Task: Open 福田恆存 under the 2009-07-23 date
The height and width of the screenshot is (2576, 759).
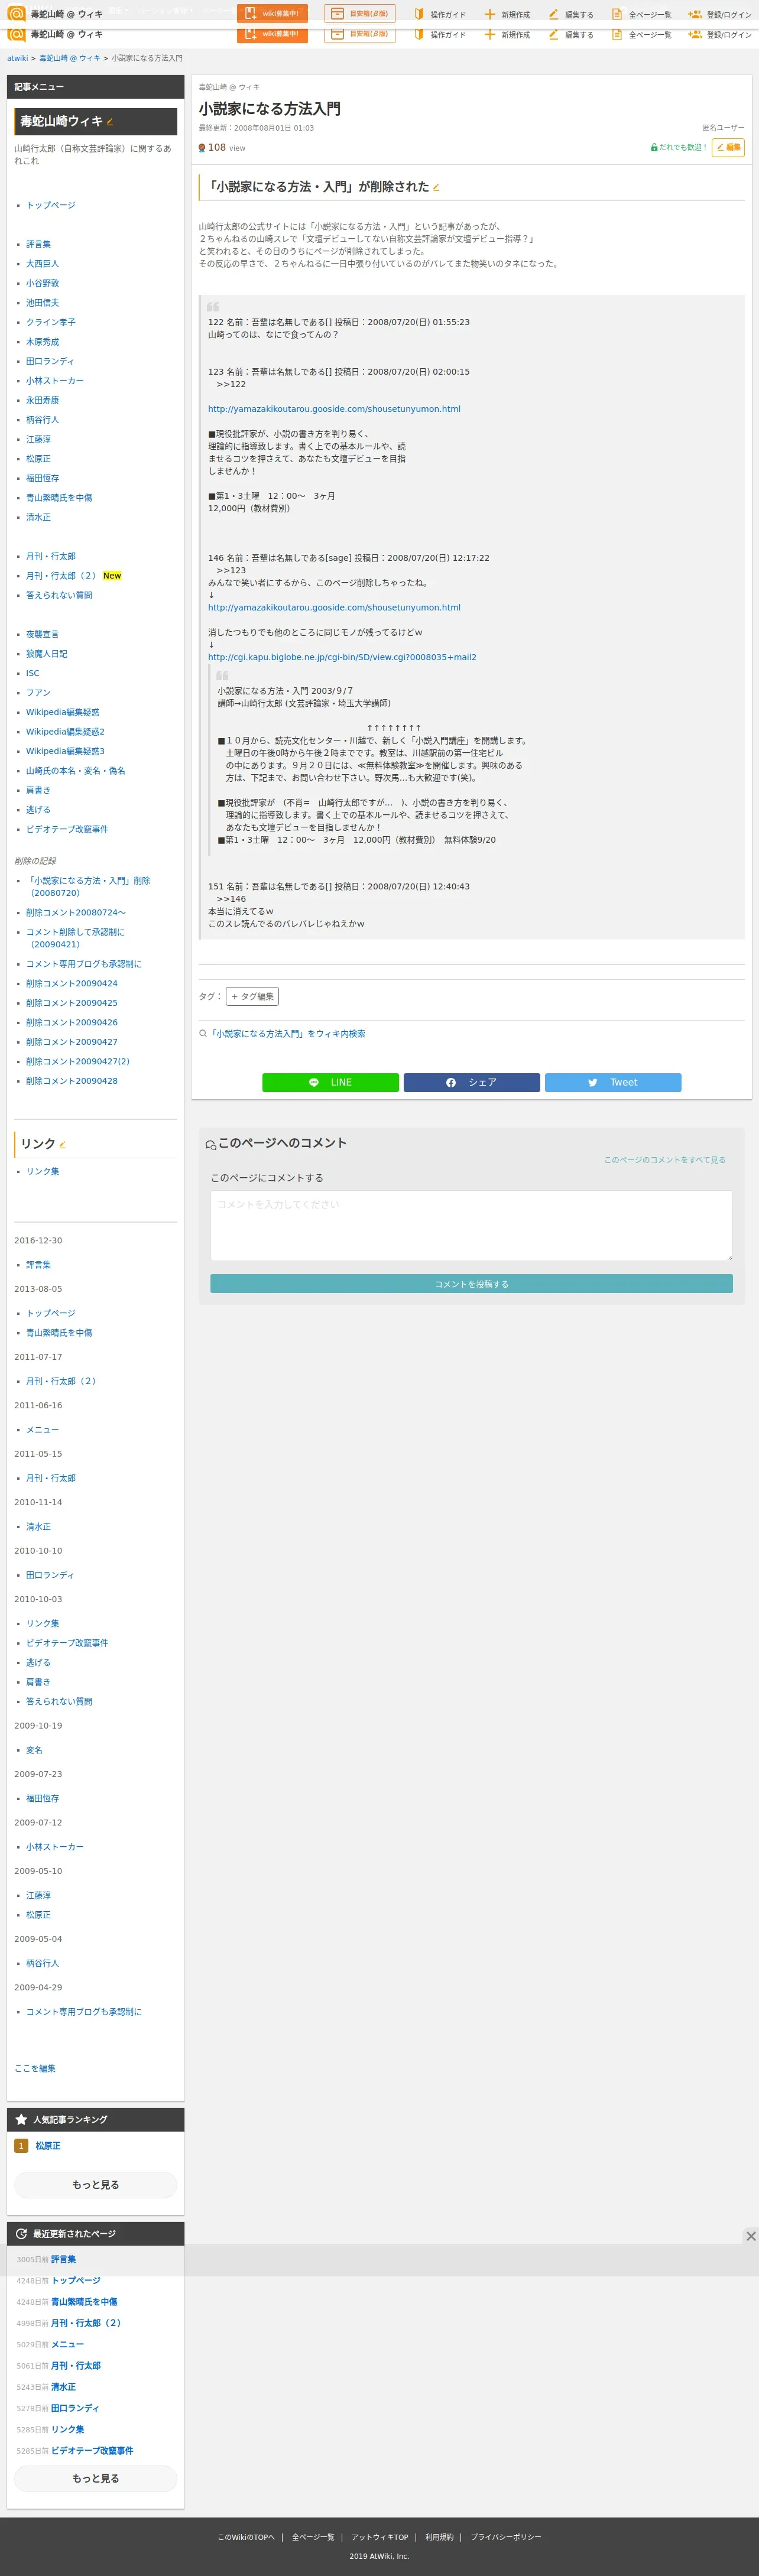Action: [x=42, y=1798]
